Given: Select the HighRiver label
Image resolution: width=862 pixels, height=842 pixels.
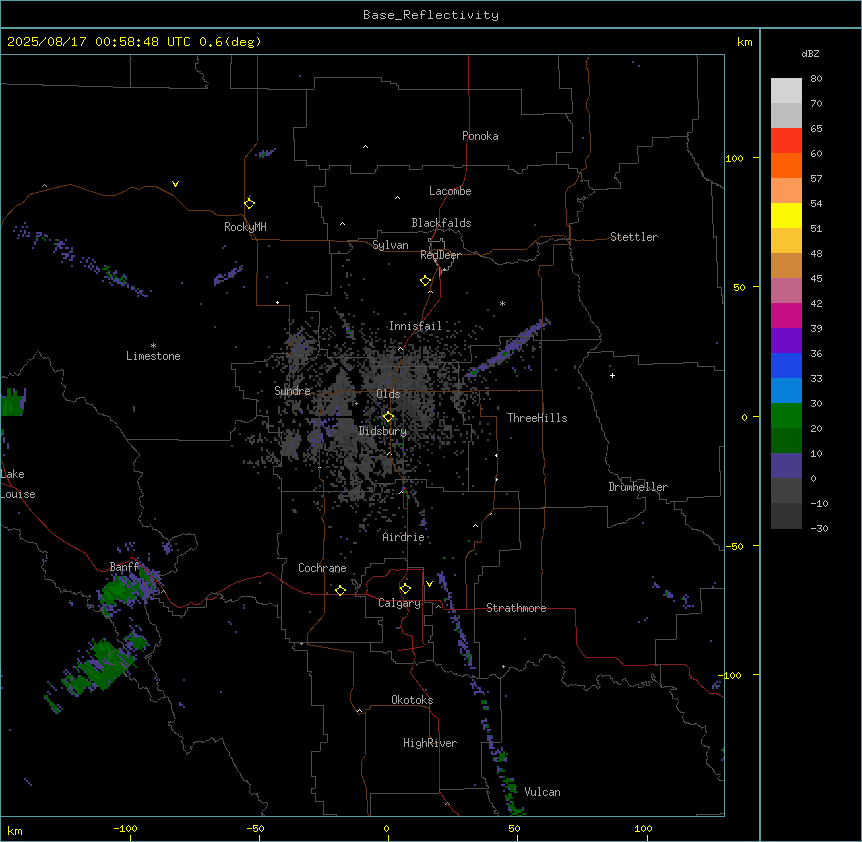Looking at the screenshot, I should click(x=430, y=743).
